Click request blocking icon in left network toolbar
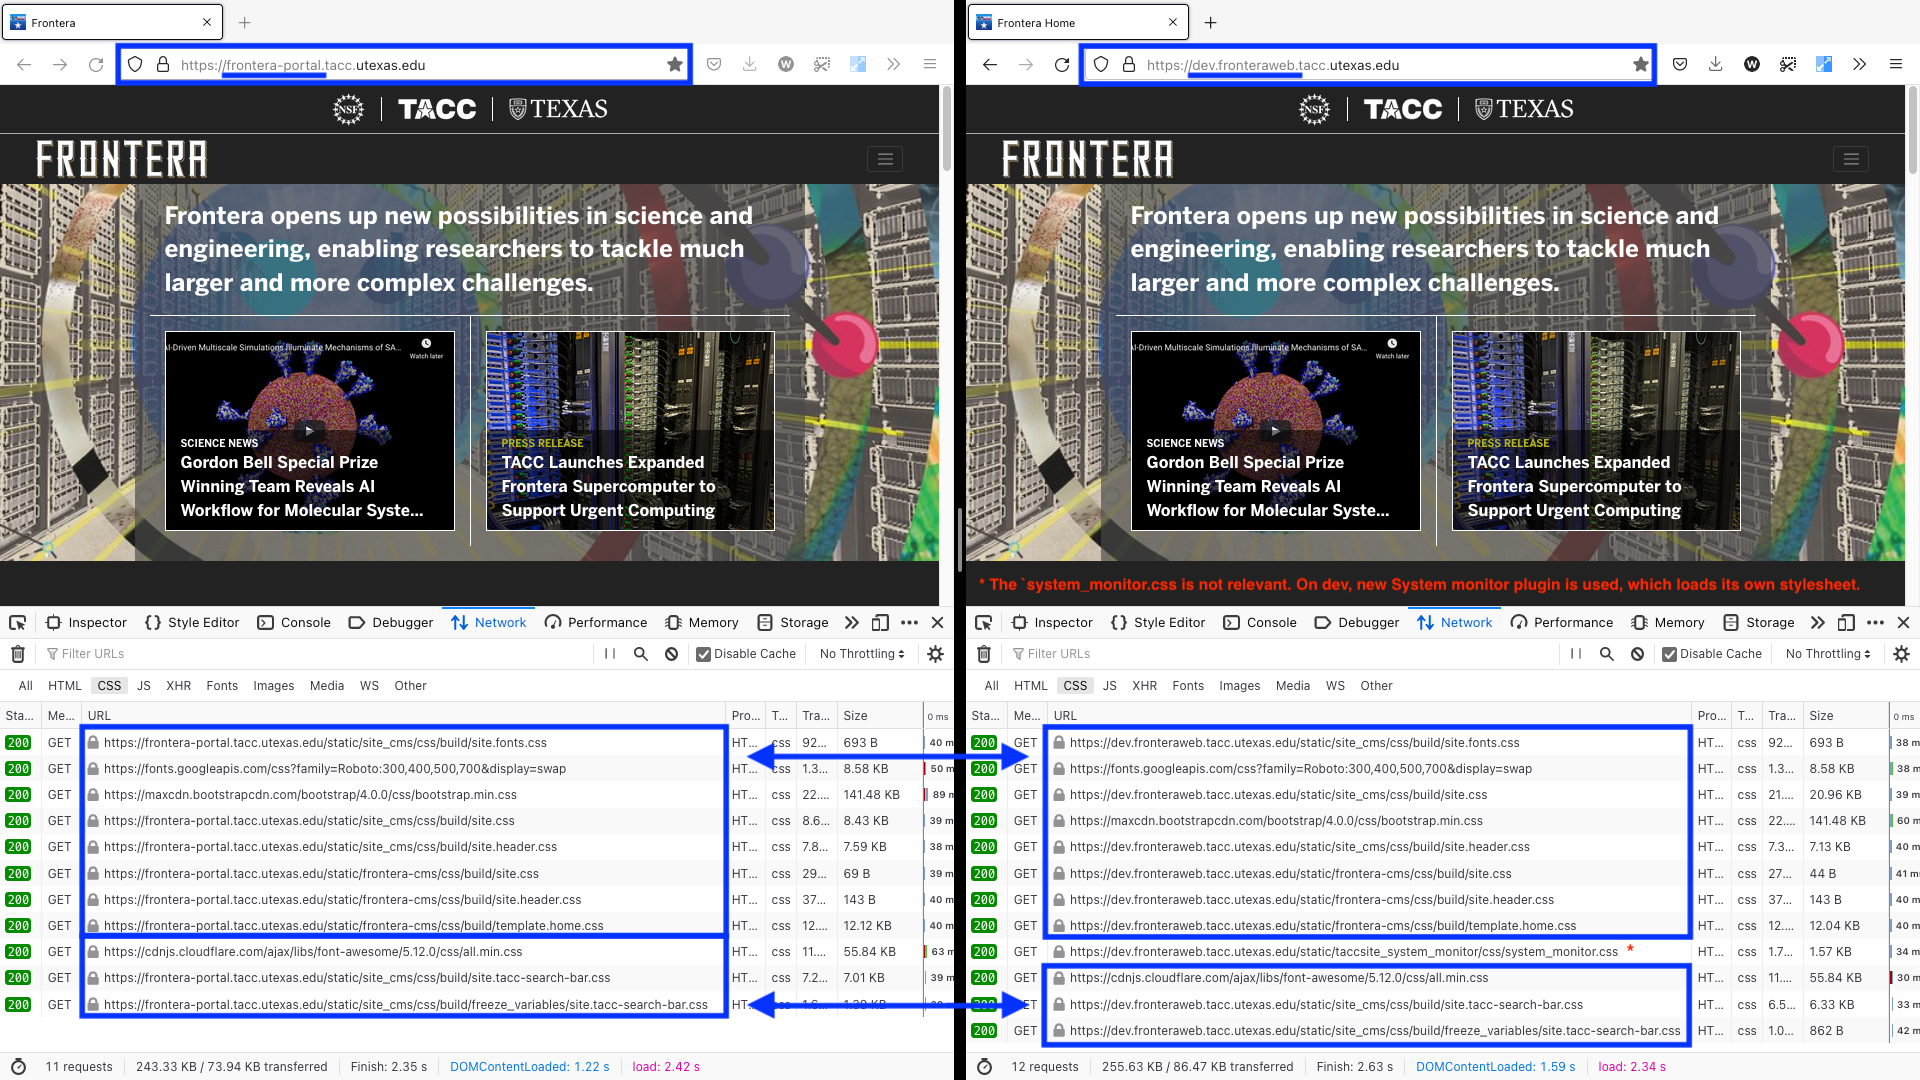 [x=672, y=654]
